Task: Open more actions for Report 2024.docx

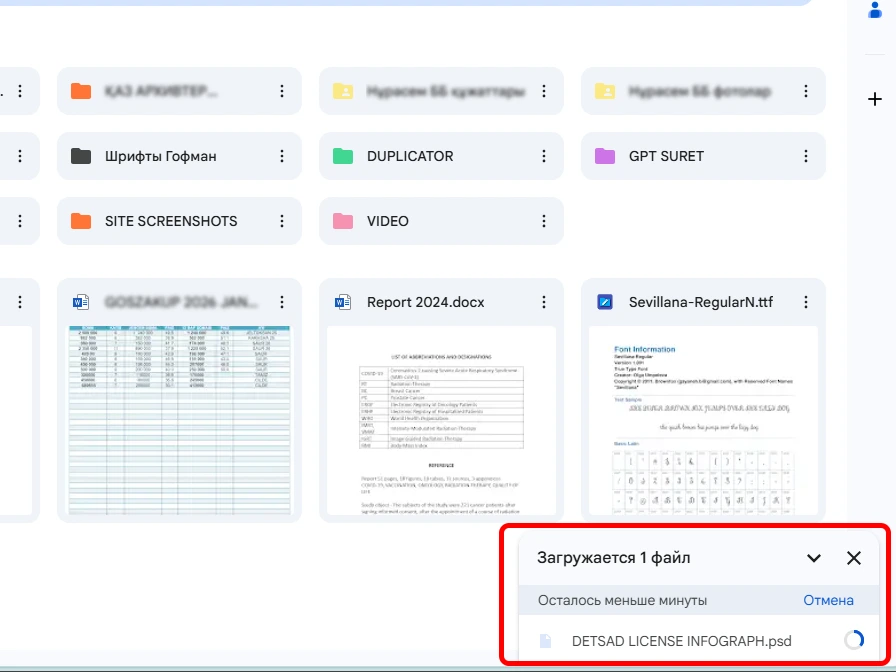Action: 543,302
